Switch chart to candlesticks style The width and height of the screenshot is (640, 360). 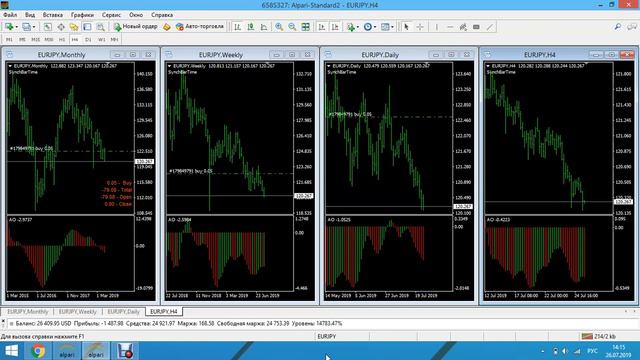pyautogui.click(x=251, y=27)
